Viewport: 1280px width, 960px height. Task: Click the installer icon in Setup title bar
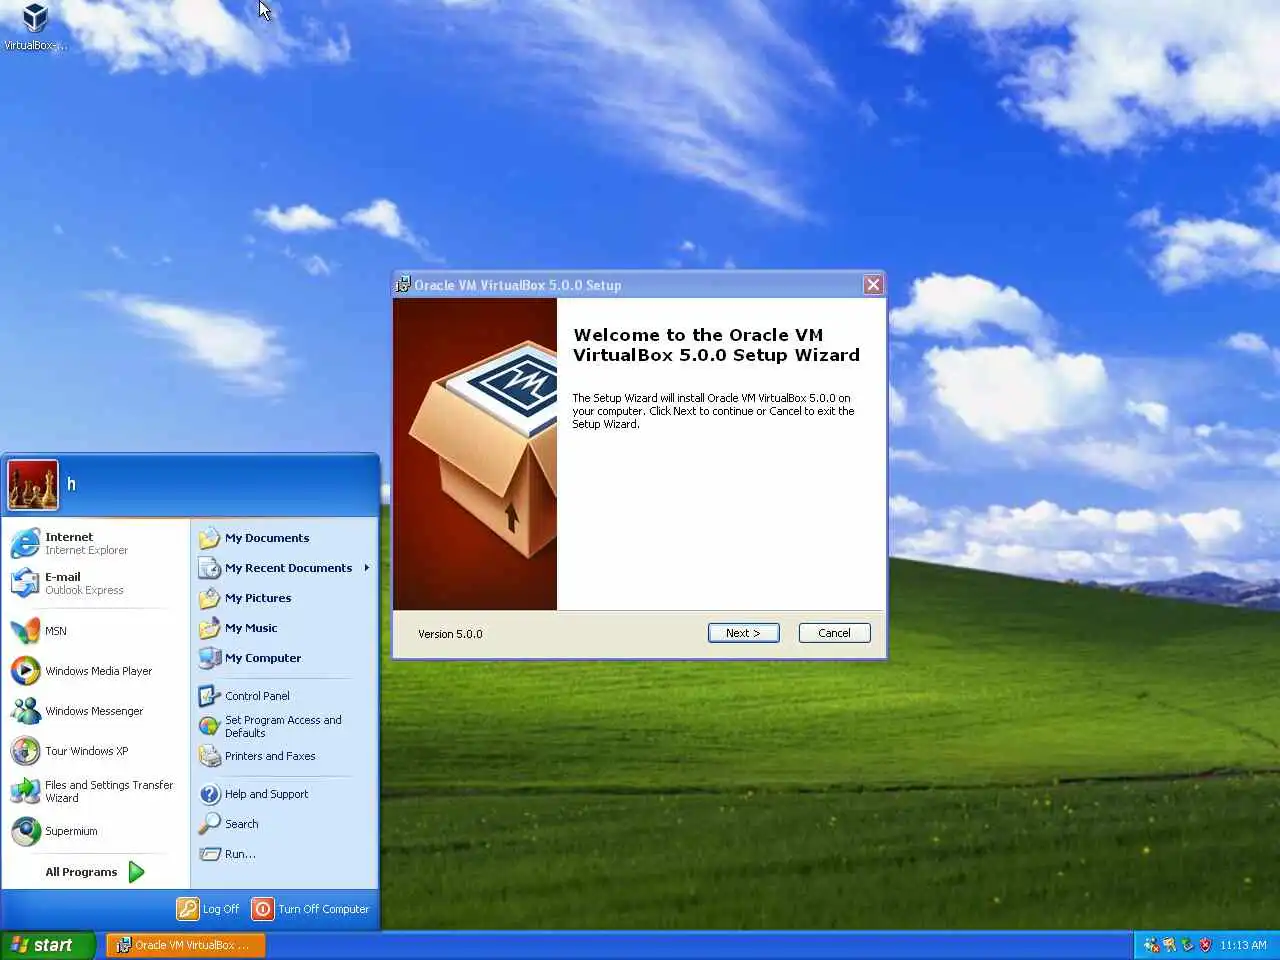pyautogui.click(x=403, y=285)
